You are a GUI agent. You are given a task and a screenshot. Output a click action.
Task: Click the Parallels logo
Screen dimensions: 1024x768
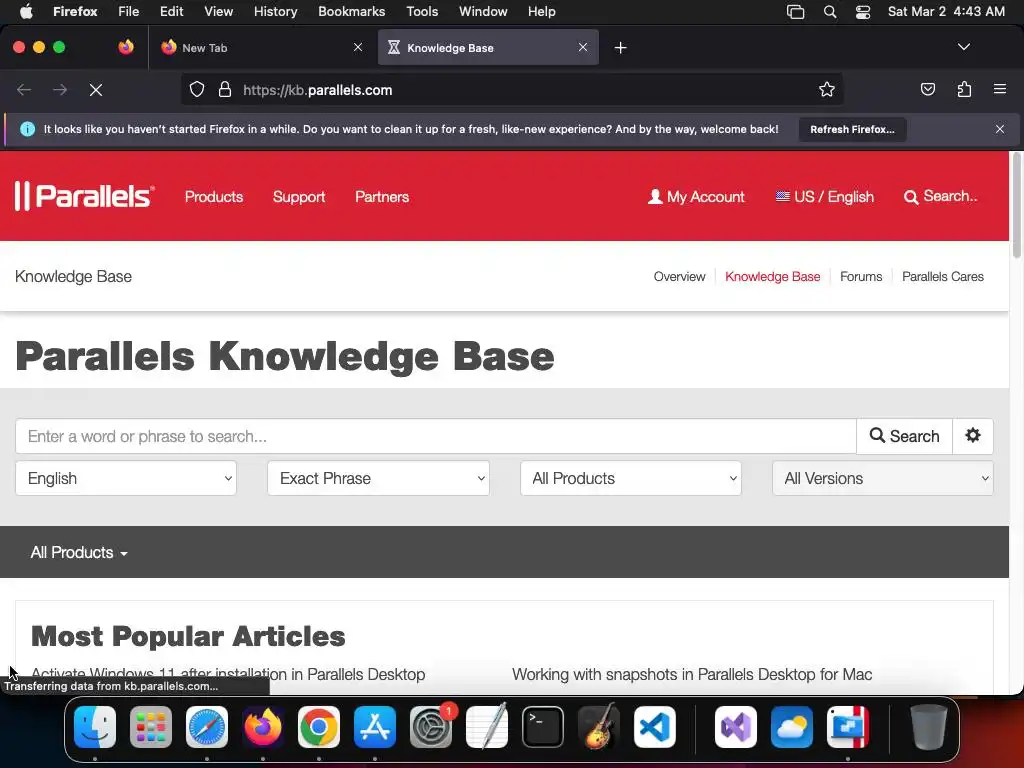pos(84,196)
